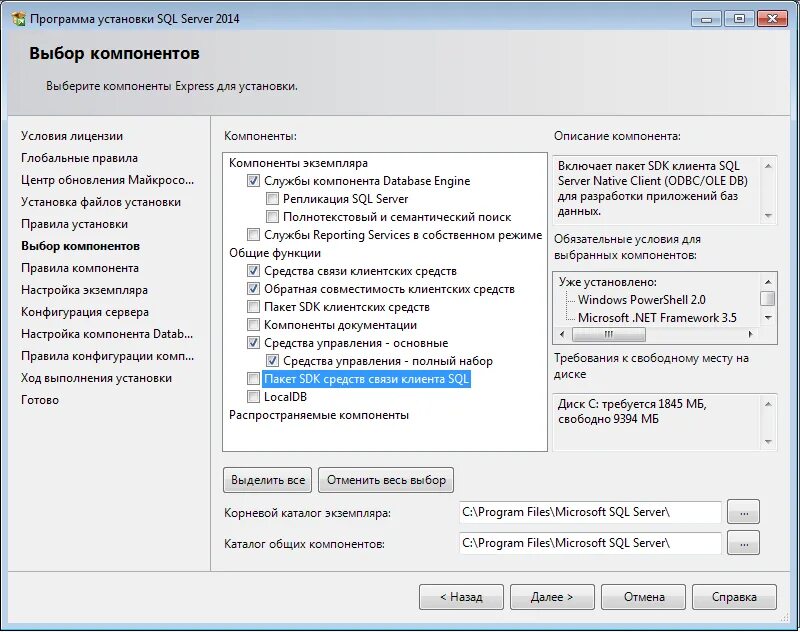
Task: Select Общие функции group header
Action: 275,253
